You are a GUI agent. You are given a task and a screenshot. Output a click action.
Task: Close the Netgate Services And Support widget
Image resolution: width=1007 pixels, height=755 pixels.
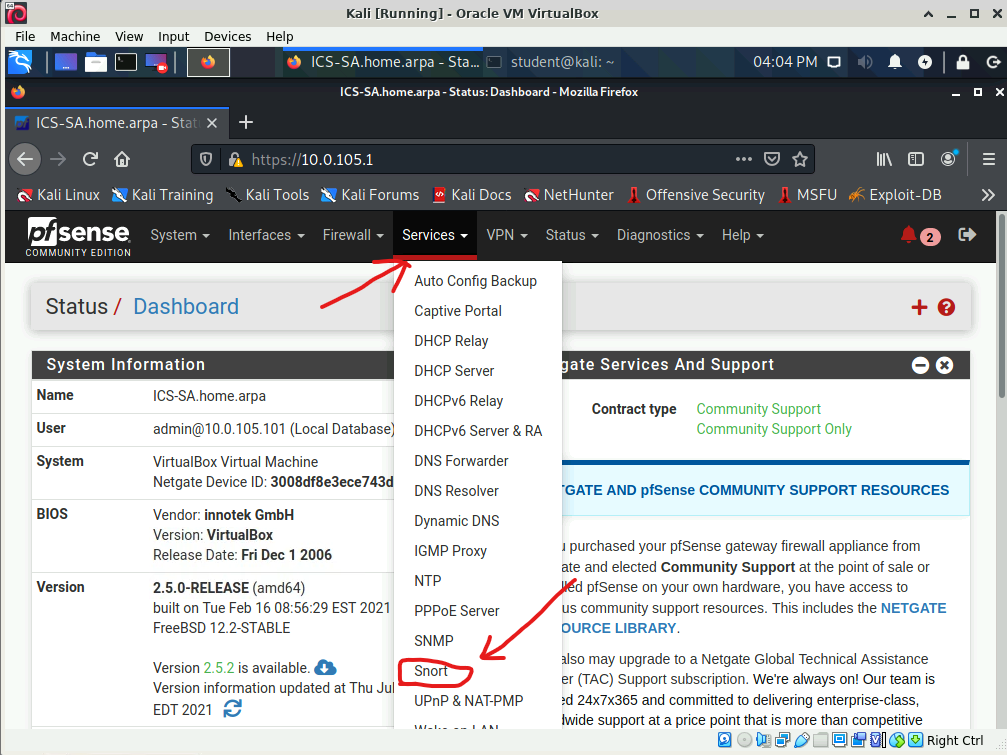[x=944, y=365]
